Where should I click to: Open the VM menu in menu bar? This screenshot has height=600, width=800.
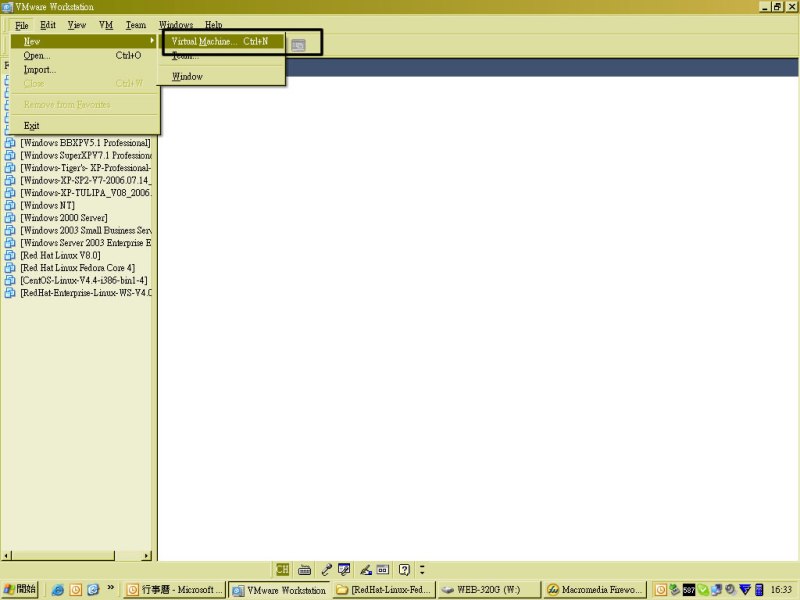pos(106,25)
